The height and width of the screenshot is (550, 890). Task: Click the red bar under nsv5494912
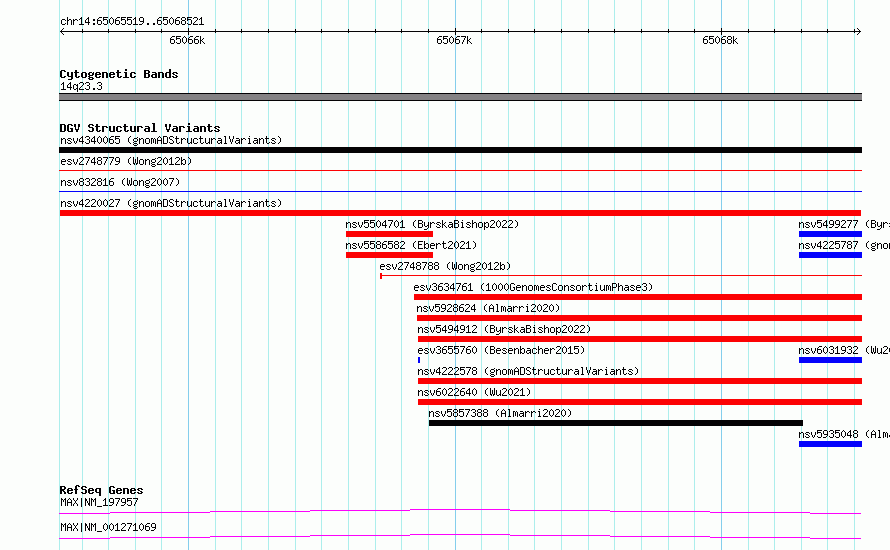(640, 339)
